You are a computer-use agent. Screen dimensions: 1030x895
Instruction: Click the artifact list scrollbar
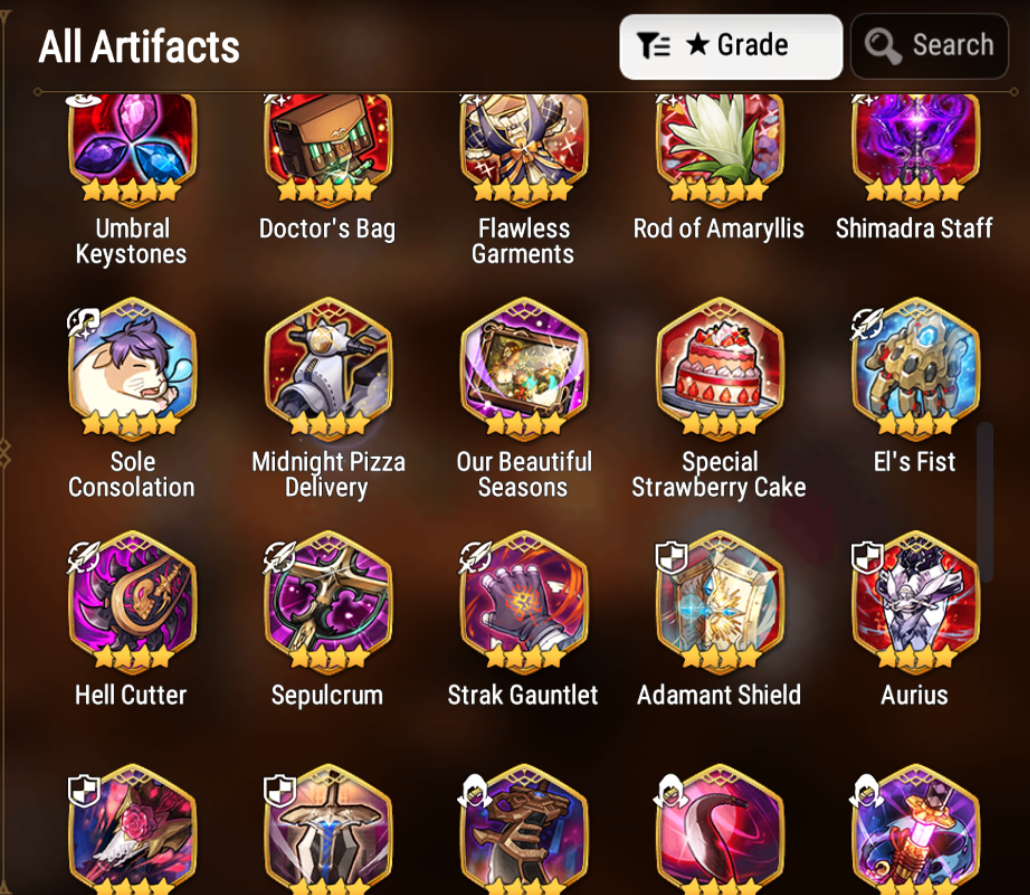[985, 502]
